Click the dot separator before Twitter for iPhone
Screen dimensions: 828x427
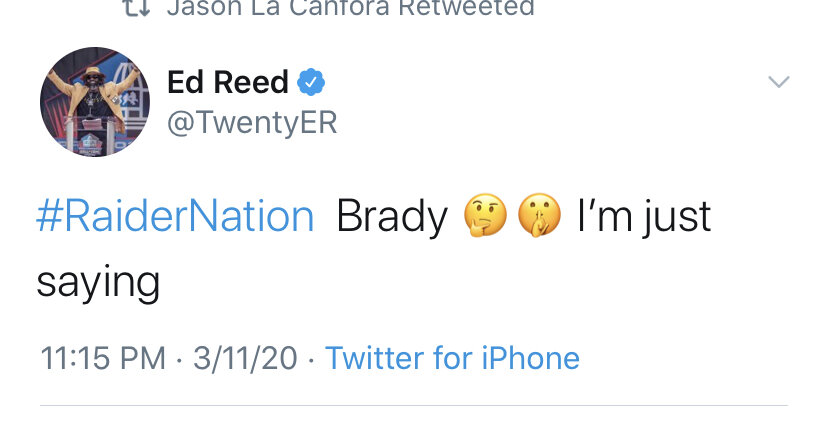311,360
